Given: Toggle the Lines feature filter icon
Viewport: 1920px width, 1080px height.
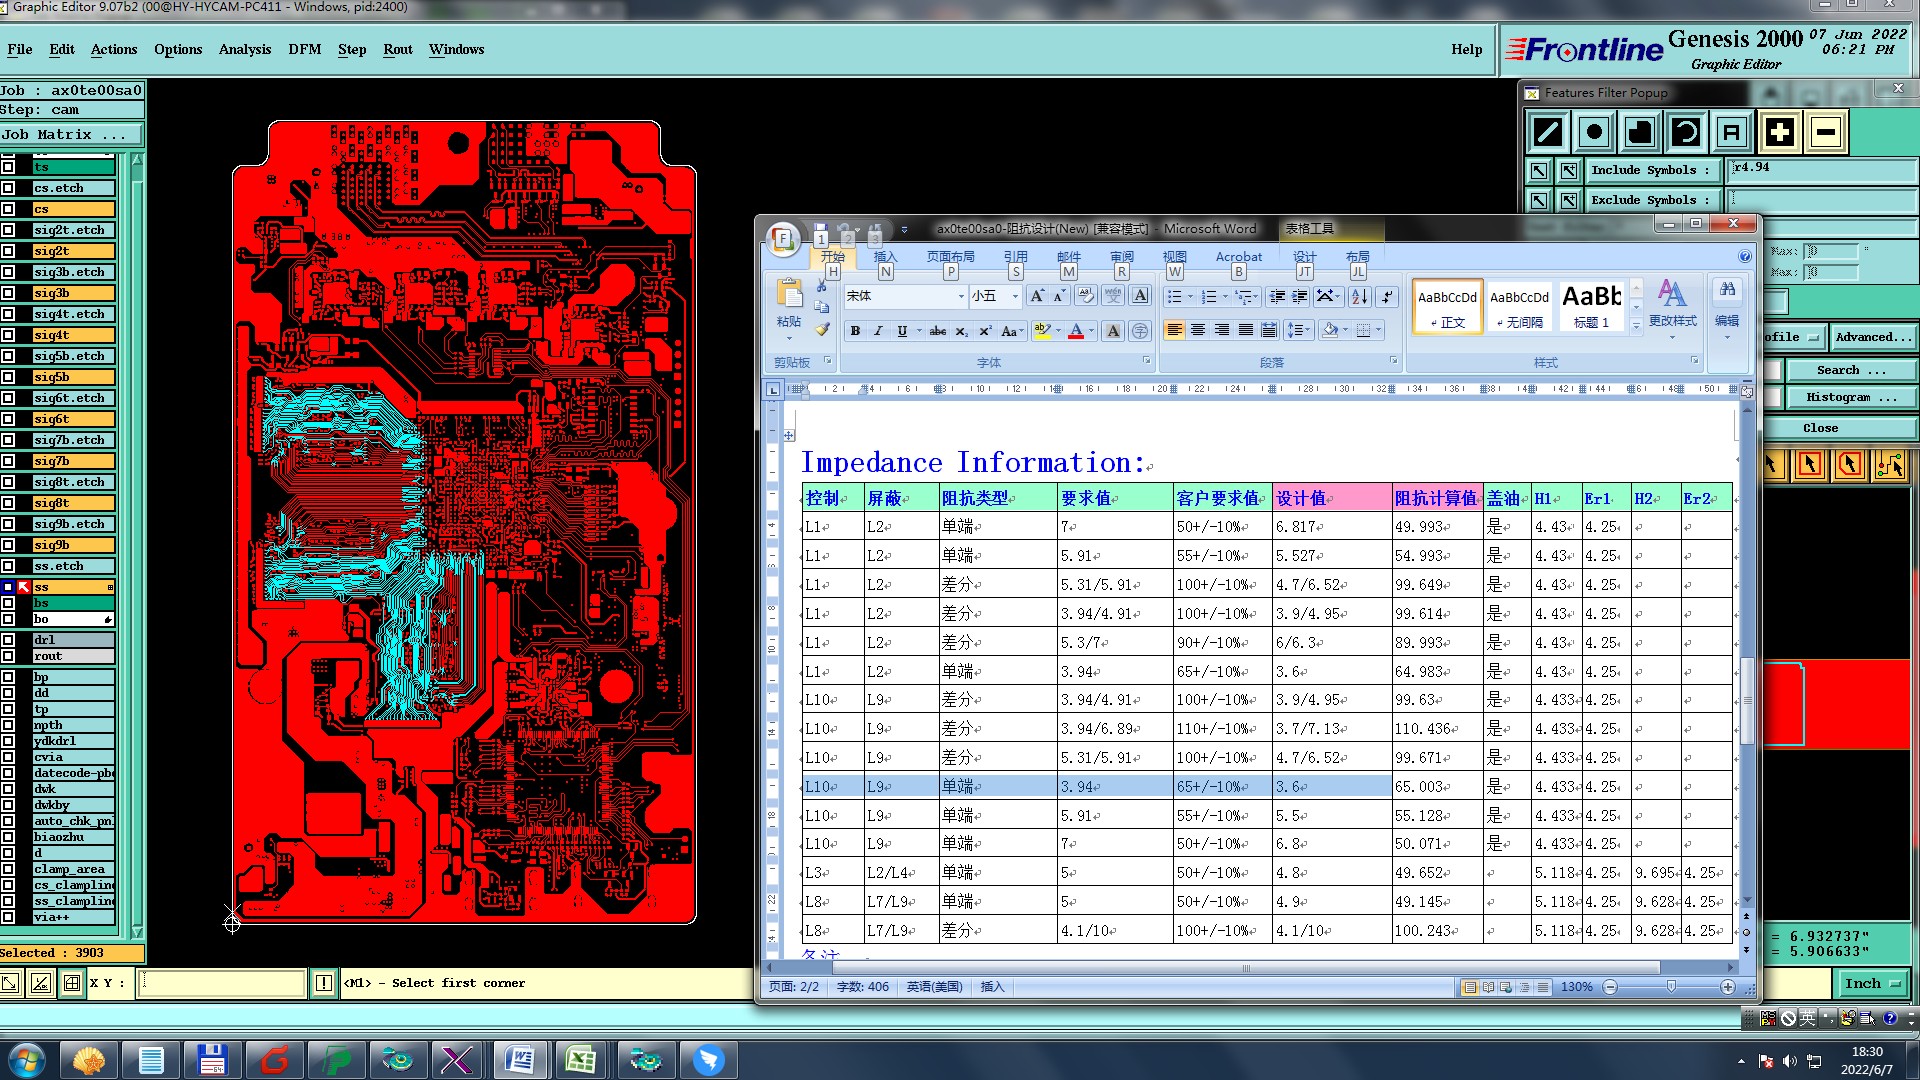Looking at the screenshot, I should [x=1548, y=132].
